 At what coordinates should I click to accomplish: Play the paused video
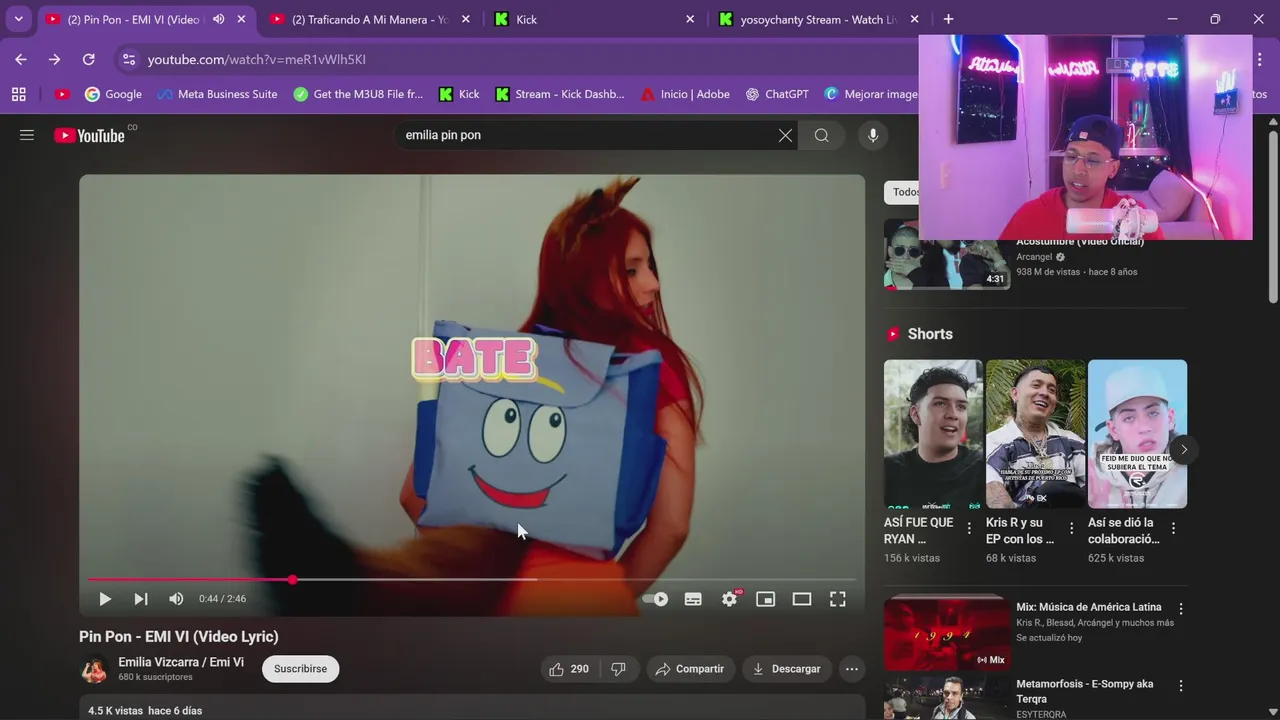[x=105, y=599]
